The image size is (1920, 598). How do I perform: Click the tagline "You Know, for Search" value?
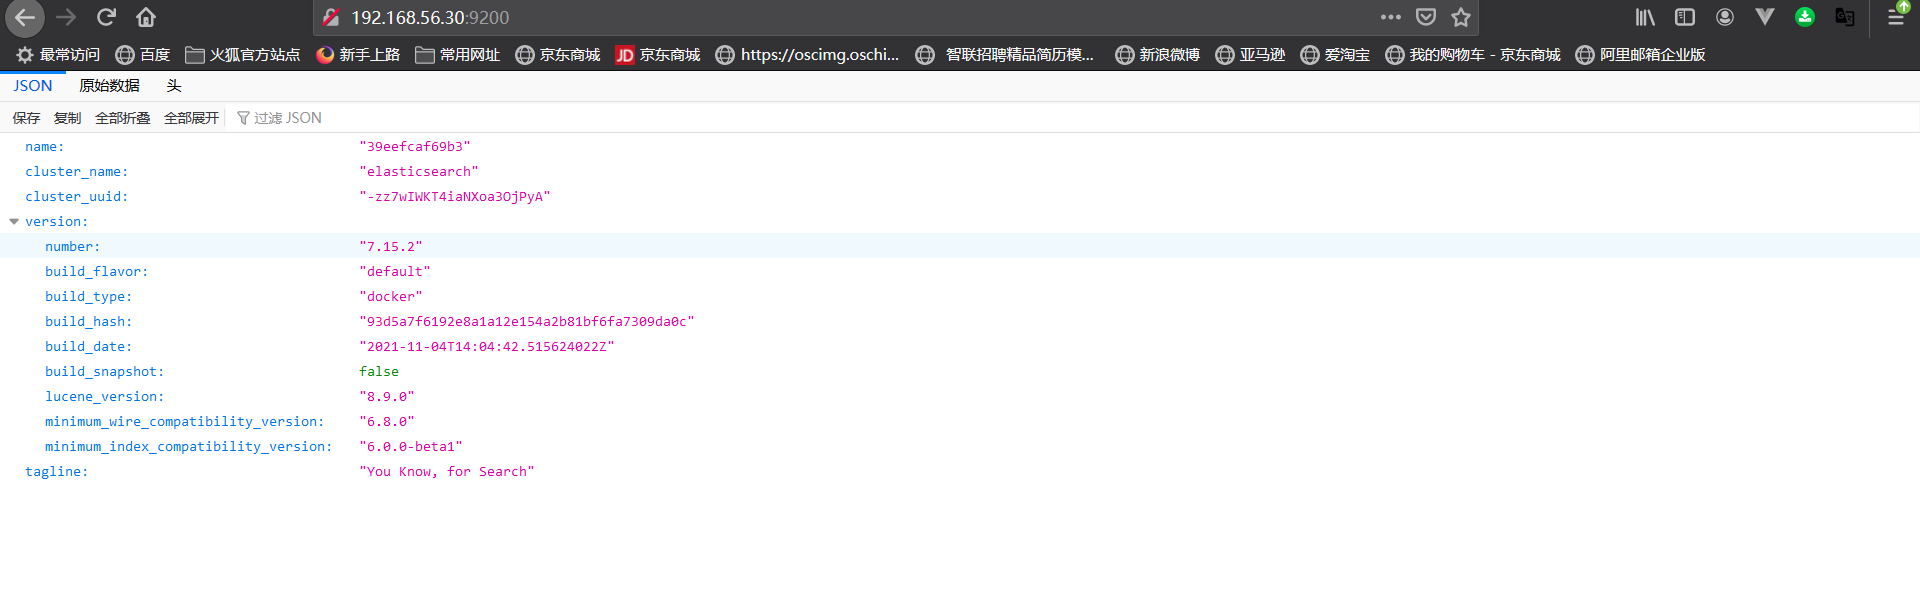(x=447, y=472)
